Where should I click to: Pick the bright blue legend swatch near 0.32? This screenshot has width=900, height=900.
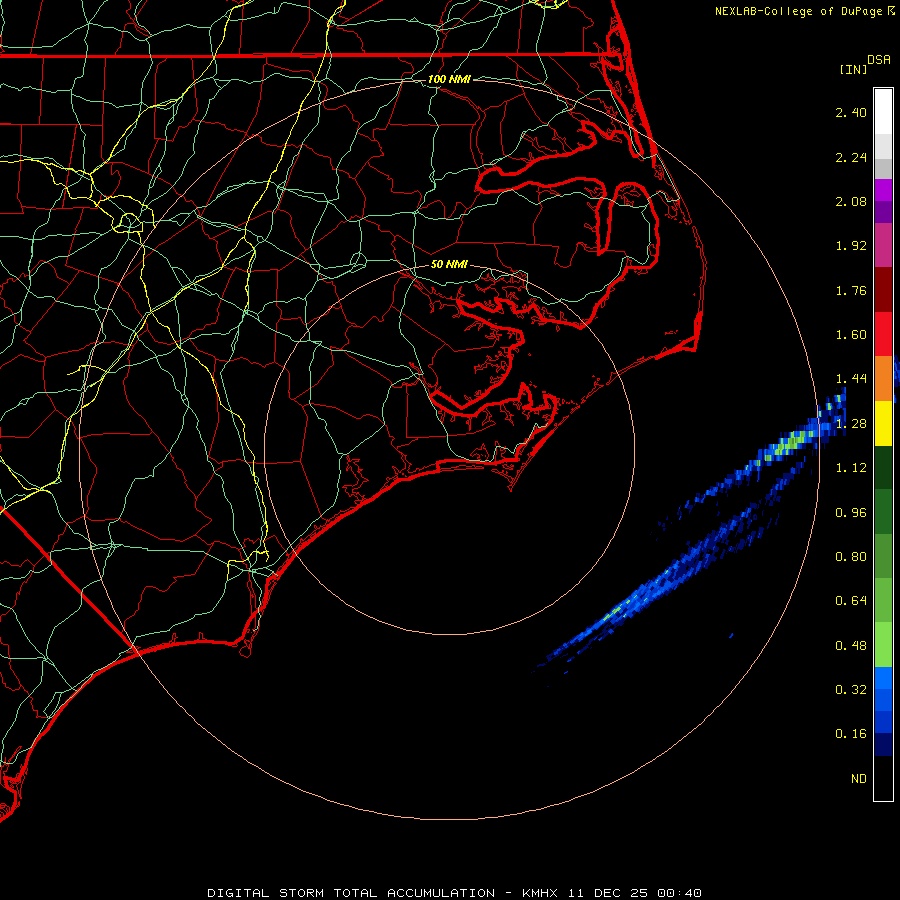tap(883, 678)
